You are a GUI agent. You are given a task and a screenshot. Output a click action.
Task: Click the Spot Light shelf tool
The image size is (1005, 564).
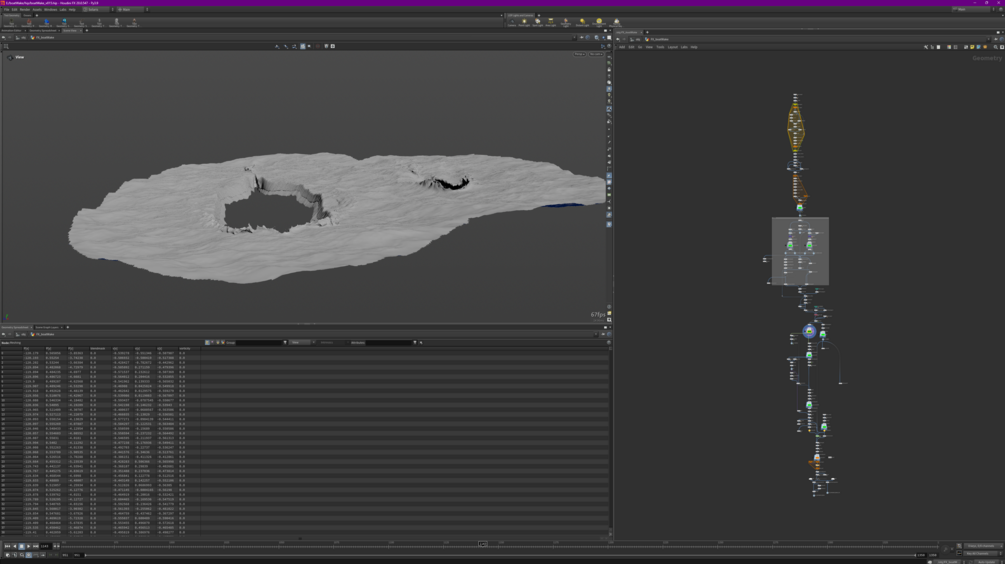538,23
